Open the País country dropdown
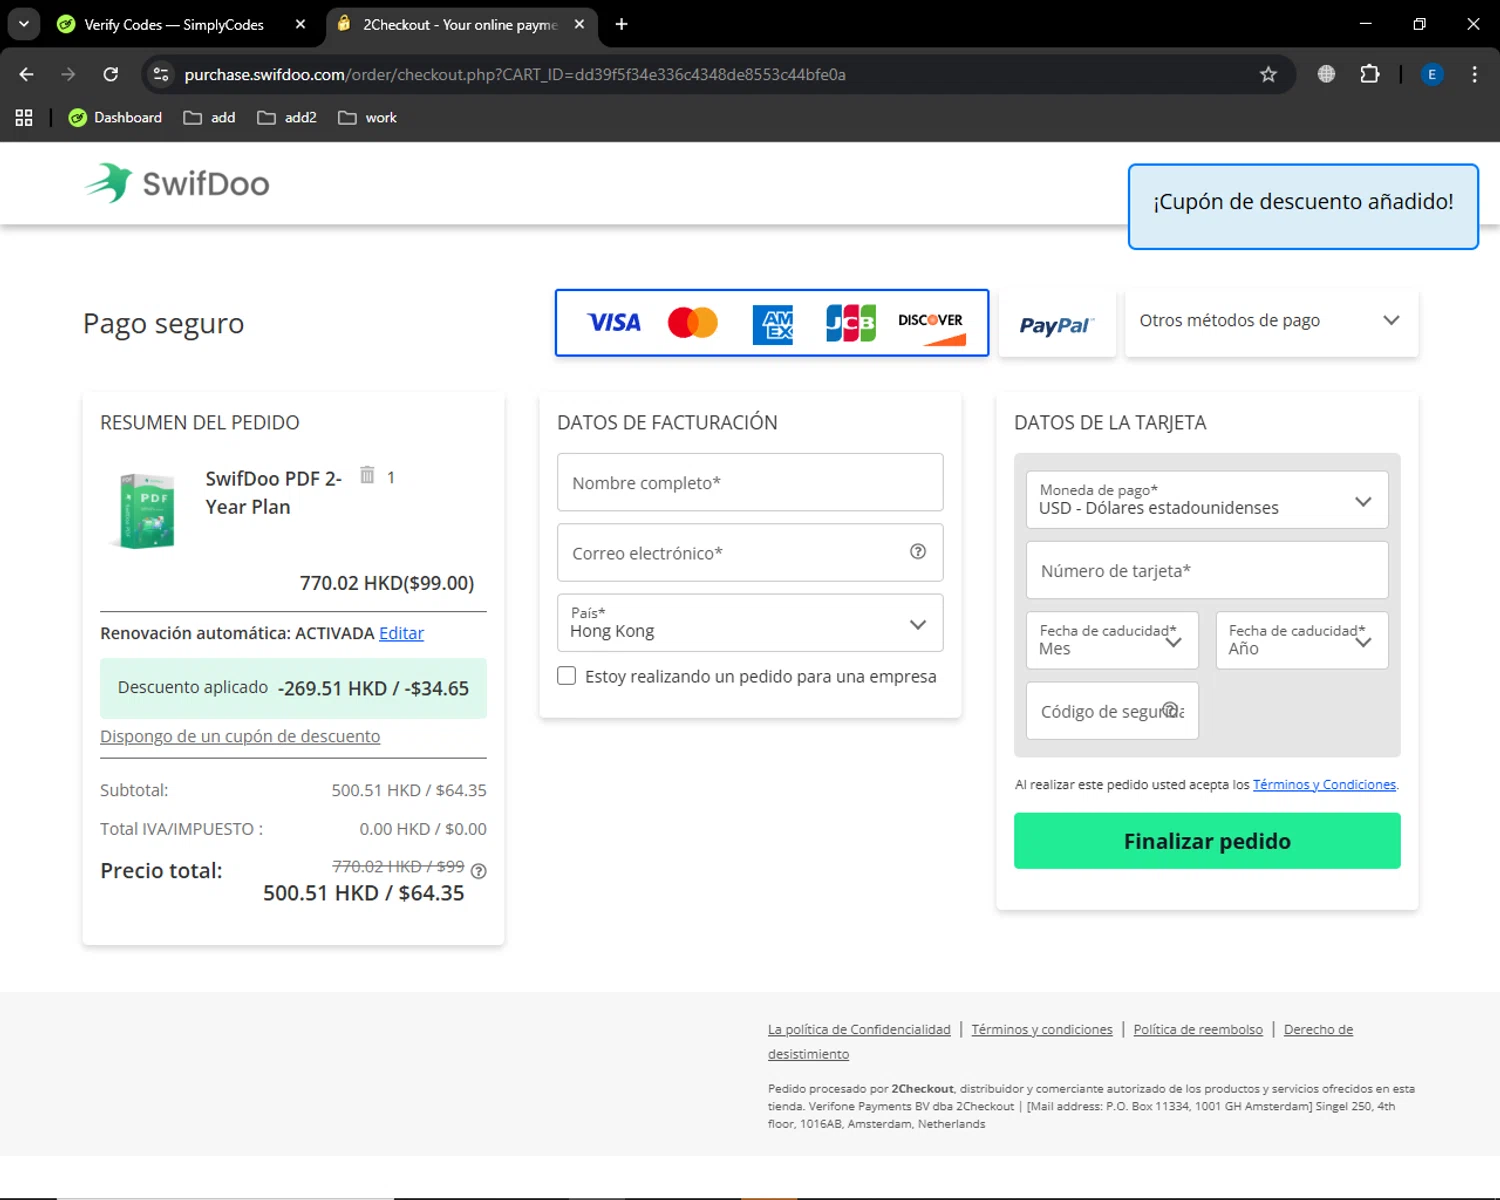This screenshot has width=1500, height=1200. click(750, 623)
